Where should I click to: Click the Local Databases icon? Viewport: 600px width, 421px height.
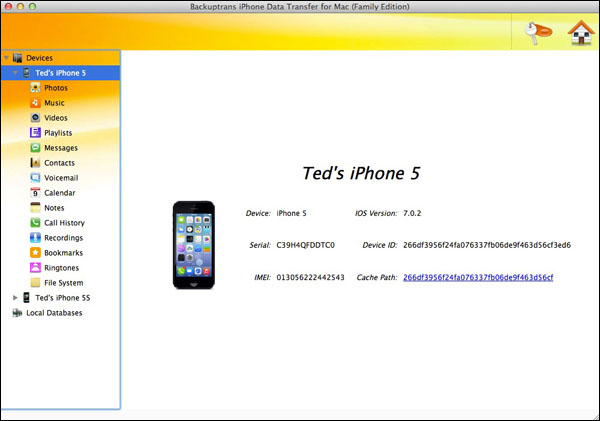[x=17, y=313]
